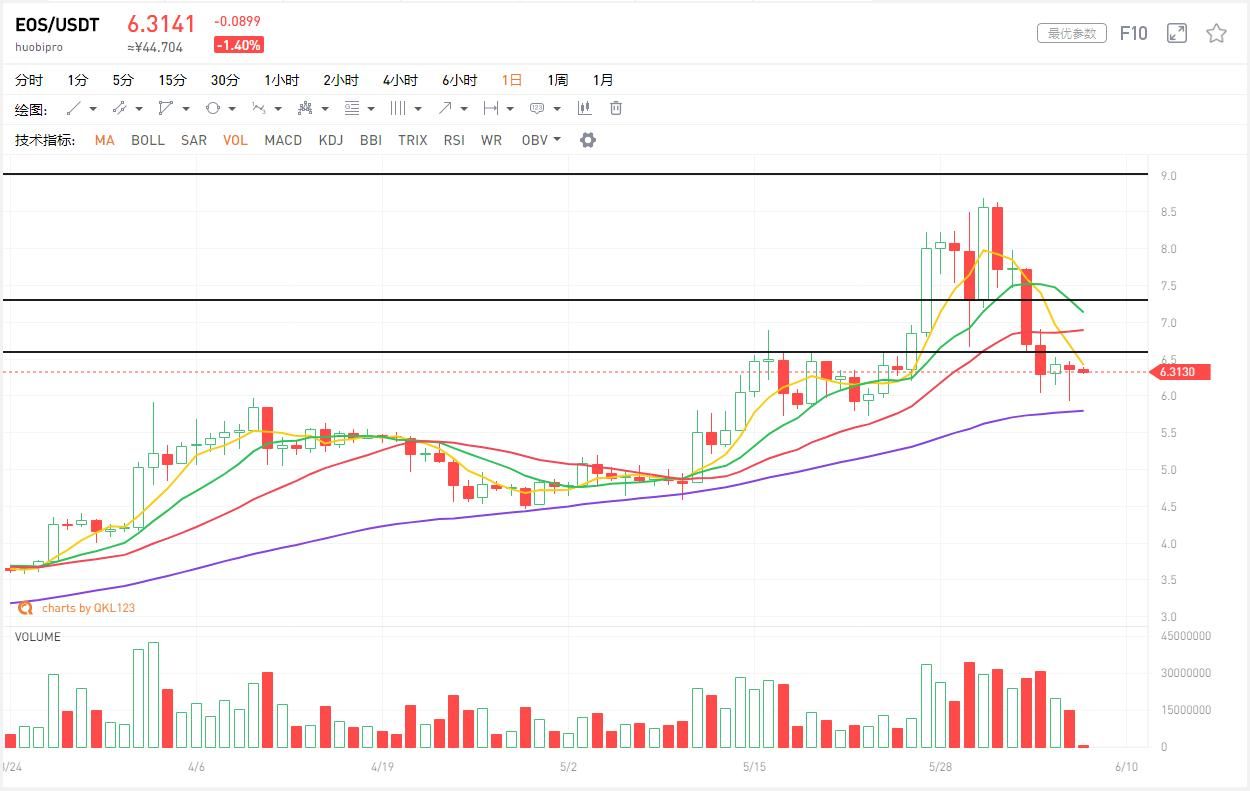Toggle the BBI indicator
This screenshot has width=1250, height=791.
pyautogui.click(x=371, y=140)
